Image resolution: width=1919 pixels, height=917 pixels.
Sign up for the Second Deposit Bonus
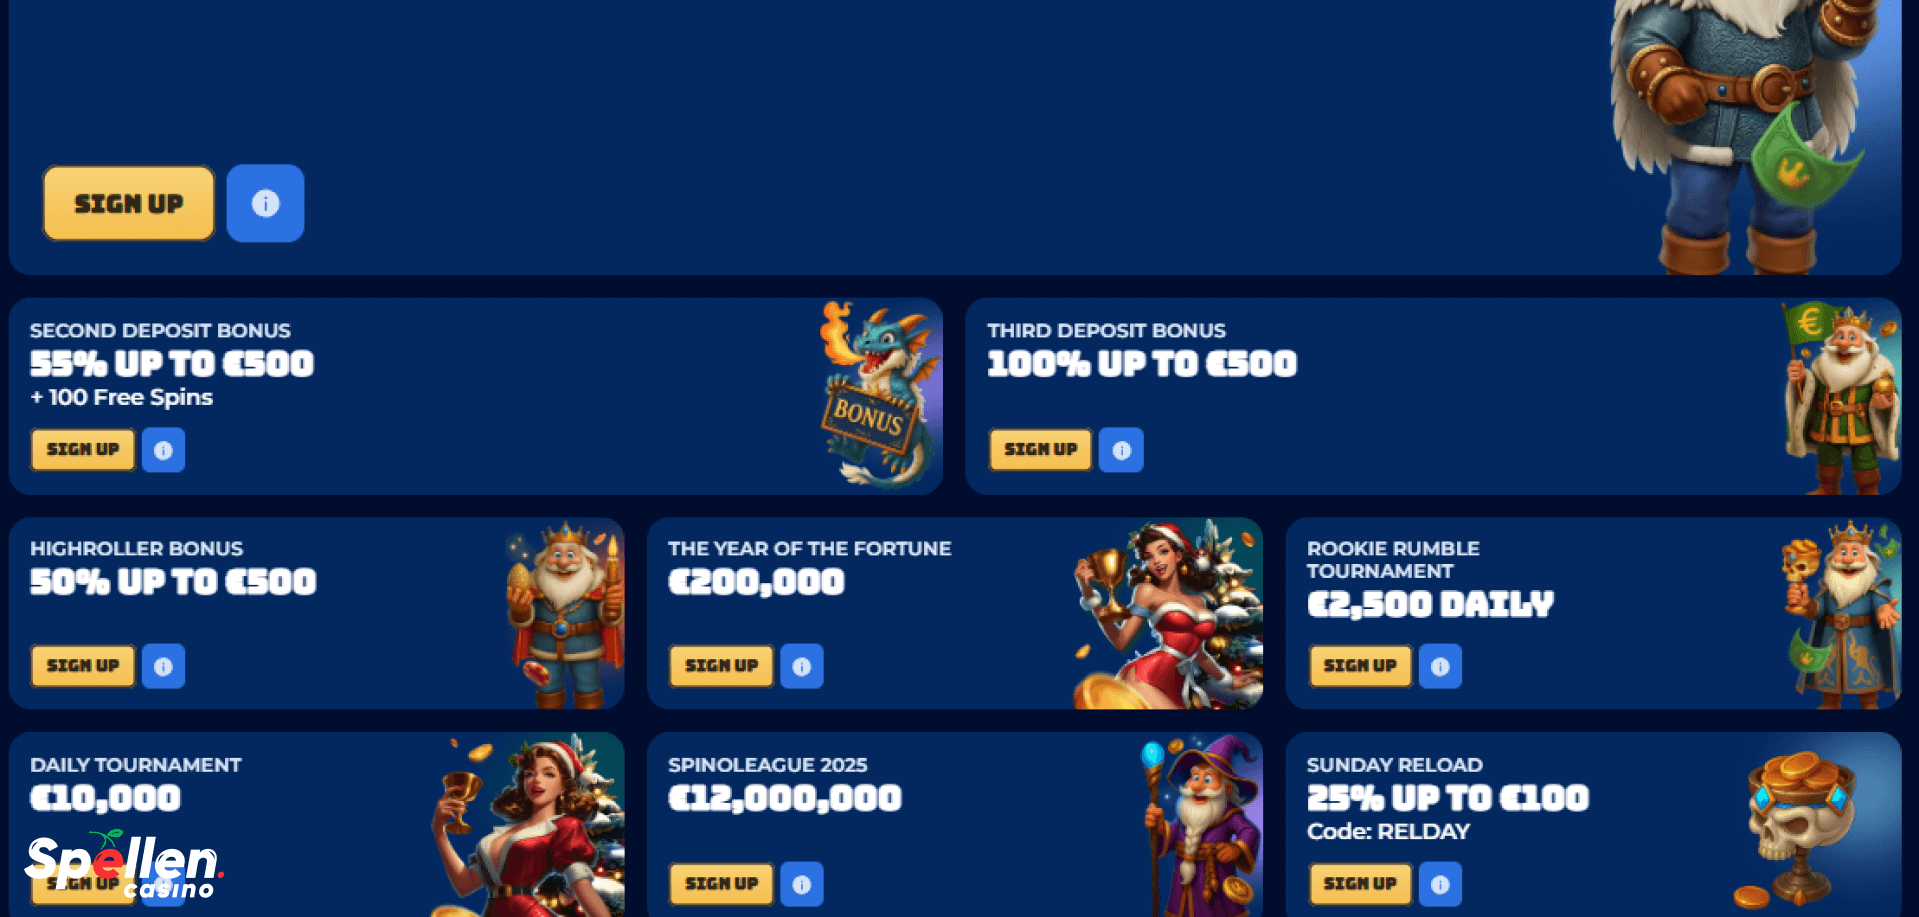tap(83, 450)
